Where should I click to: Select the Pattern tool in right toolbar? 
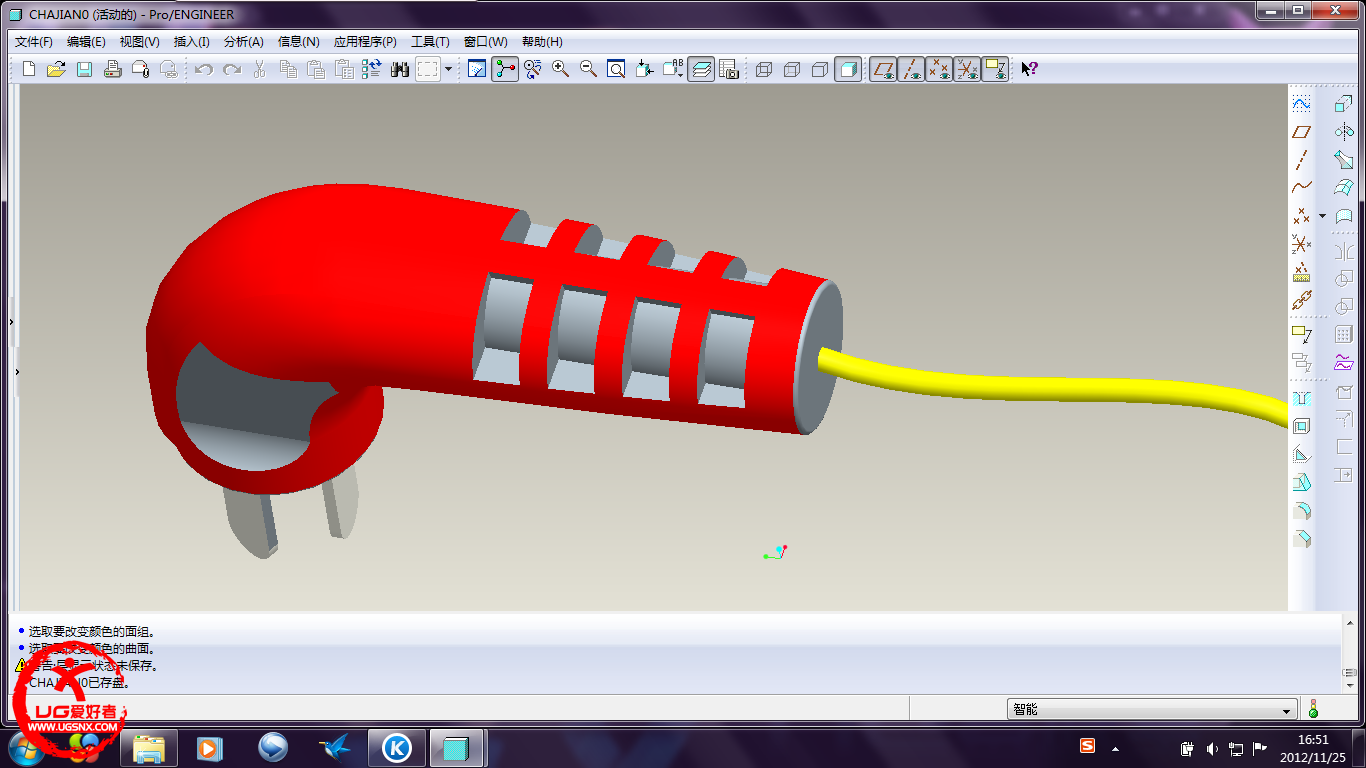1344,334
